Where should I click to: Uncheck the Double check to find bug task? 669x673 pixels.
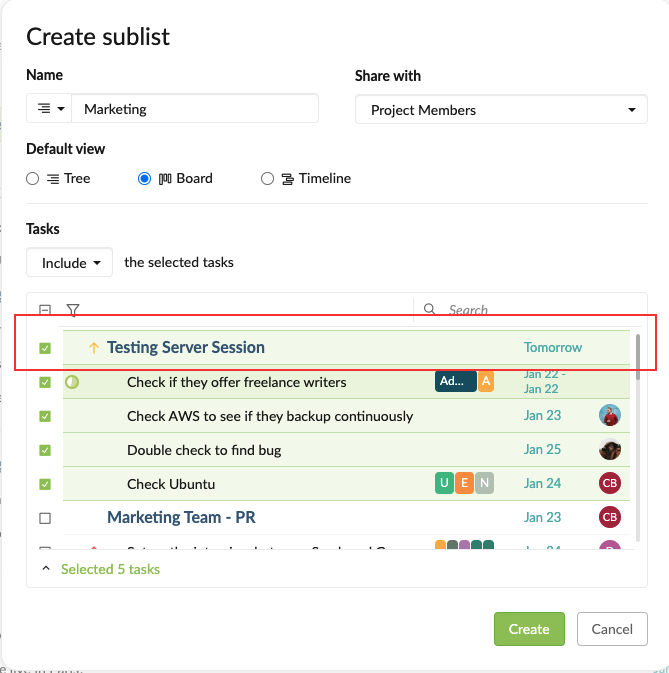click(45, 450)
